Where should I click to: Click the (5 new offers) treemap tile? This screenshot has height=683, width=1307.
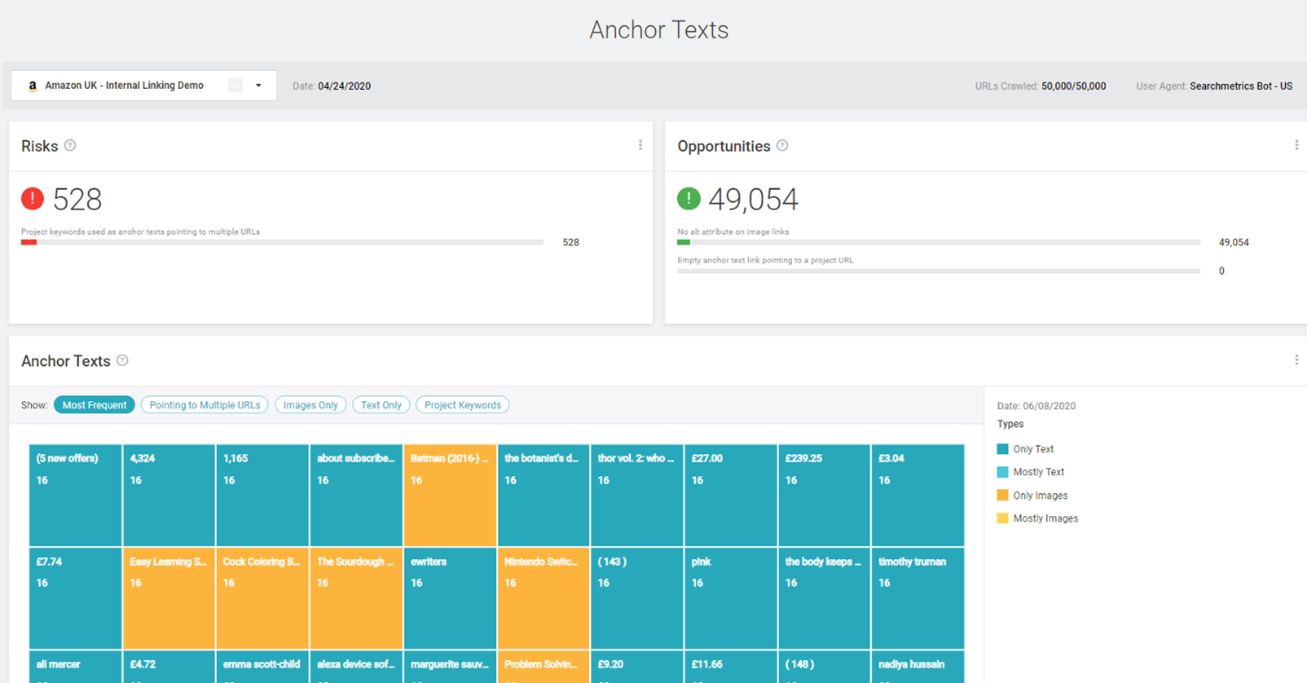pos(75,495)
